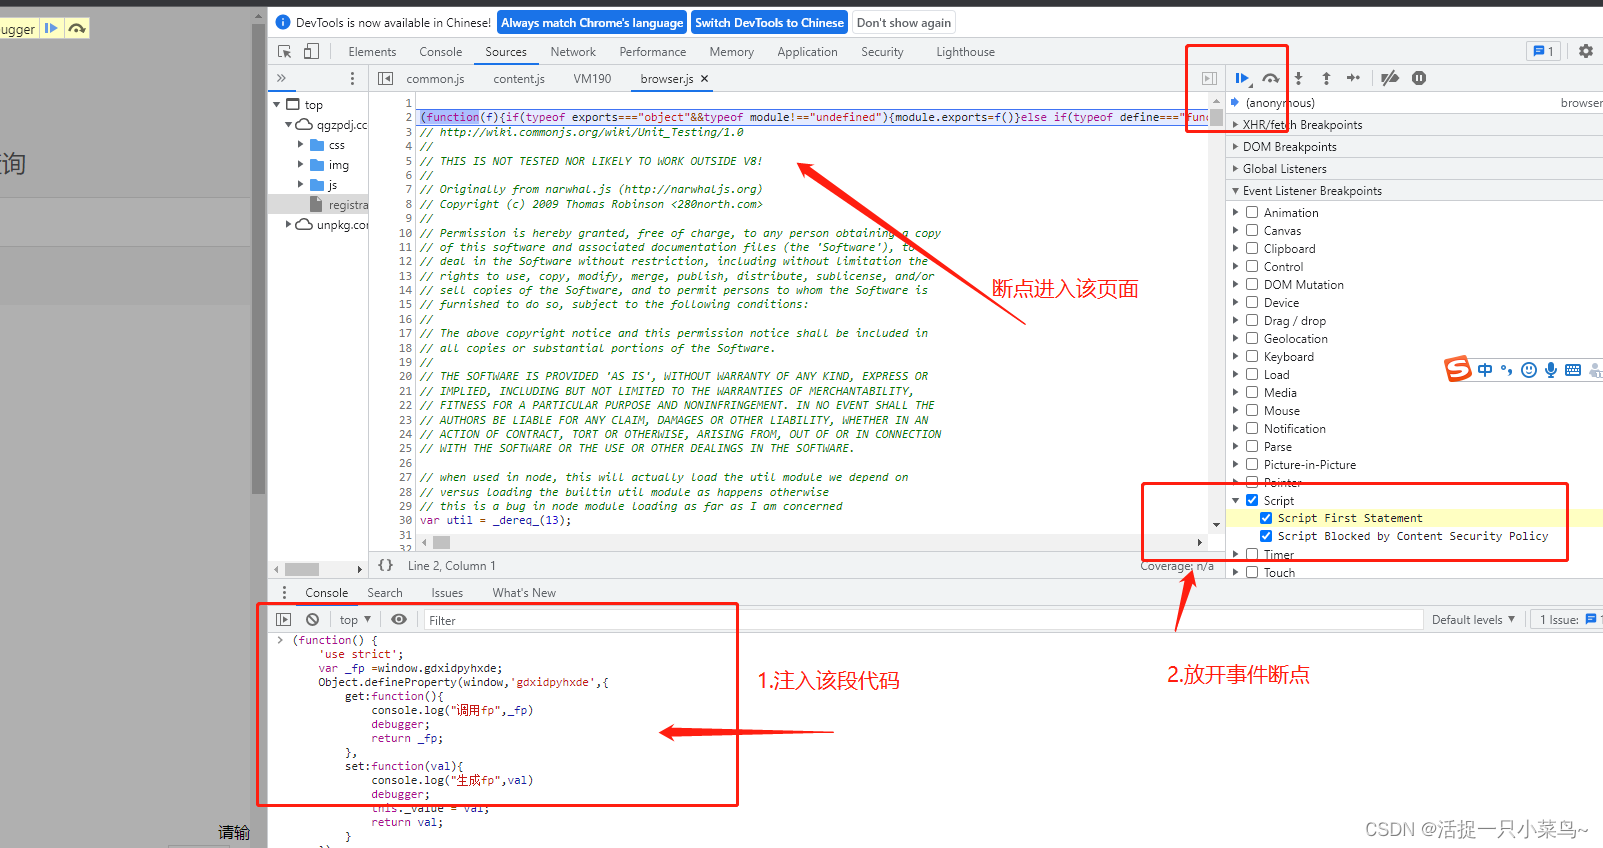Switch to the Network tab
The width and height of the screenshot is (1603, 848).
pos(573,52)
